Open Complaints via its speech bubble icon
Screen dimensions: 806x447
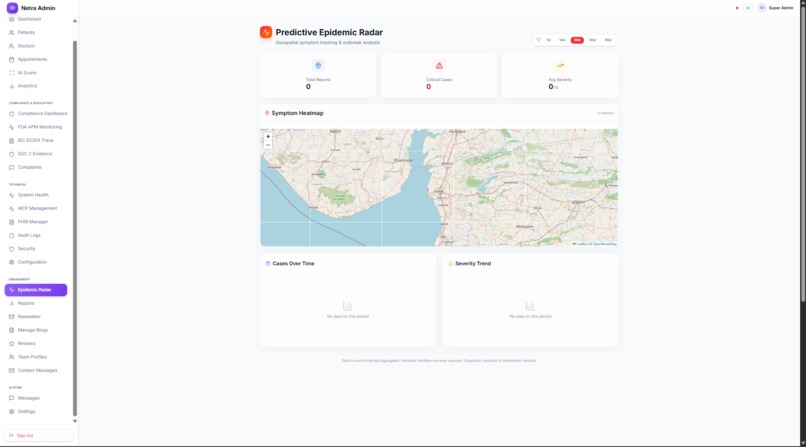click(11, 167)
